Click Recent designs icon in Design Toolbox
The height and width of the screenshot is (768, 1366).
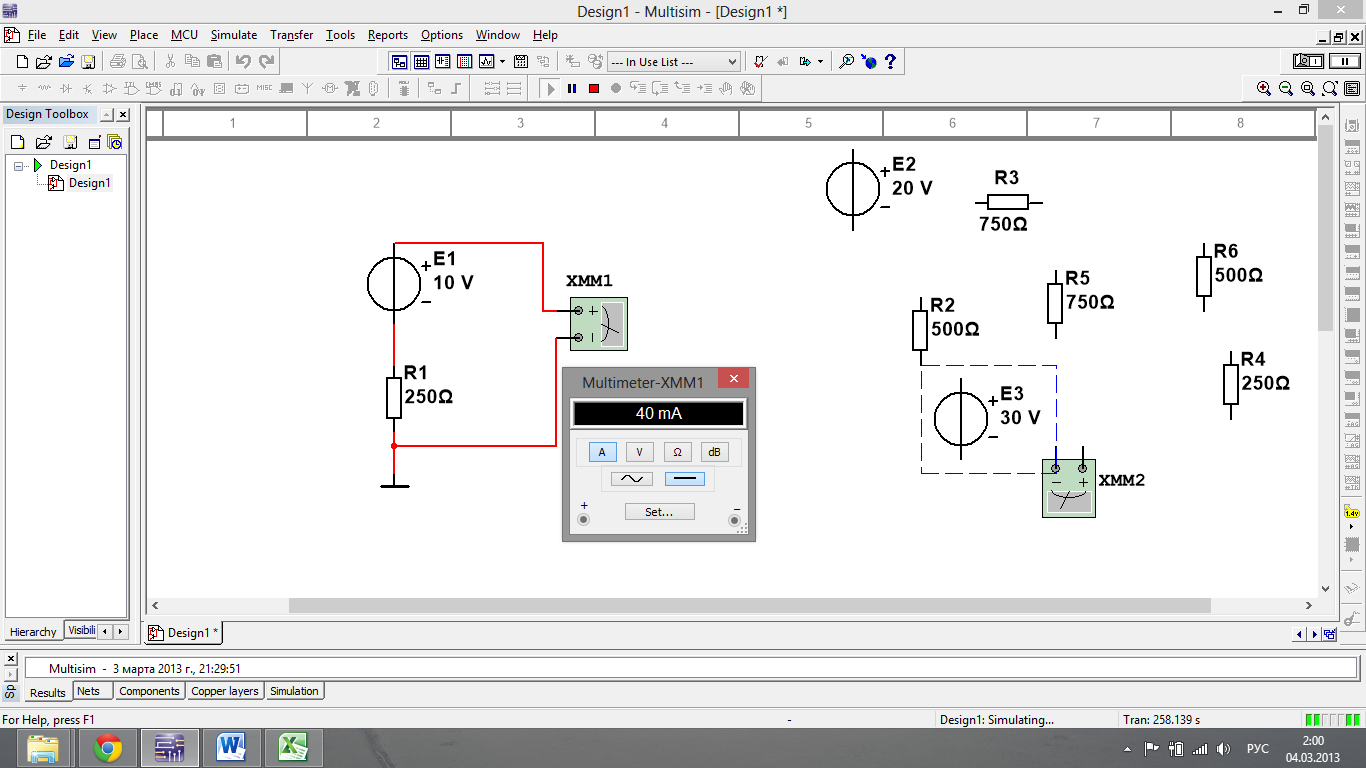114,142
